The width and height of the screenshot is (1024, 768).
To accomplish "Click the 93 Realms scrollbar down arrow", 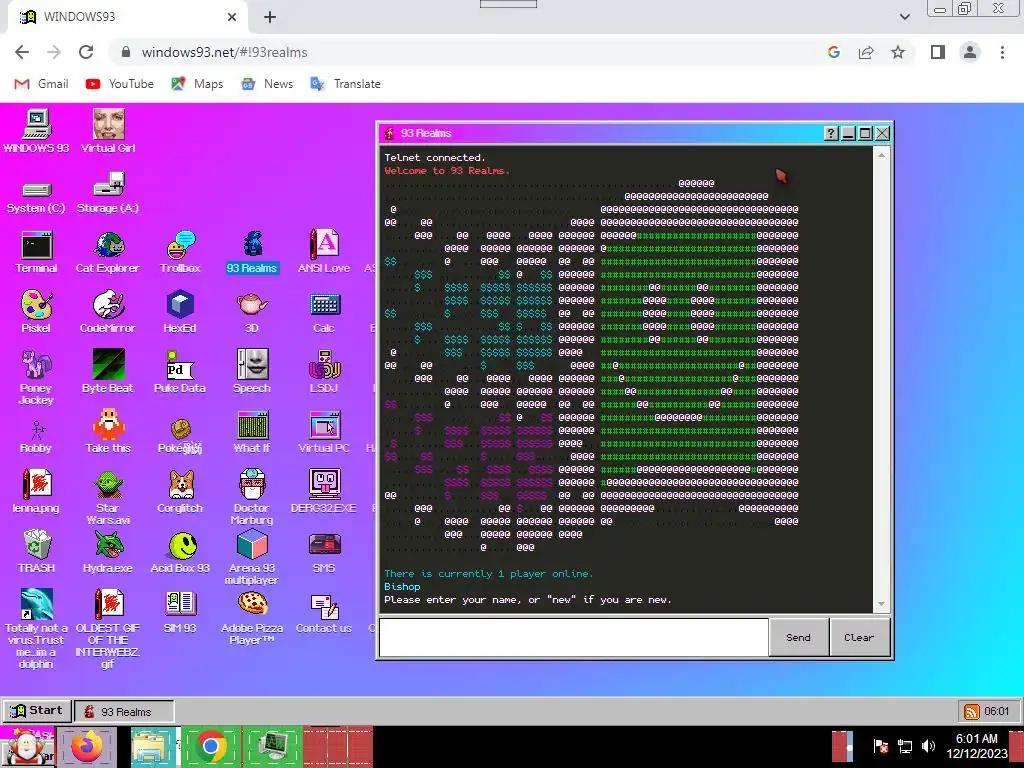I will point(882,604).
